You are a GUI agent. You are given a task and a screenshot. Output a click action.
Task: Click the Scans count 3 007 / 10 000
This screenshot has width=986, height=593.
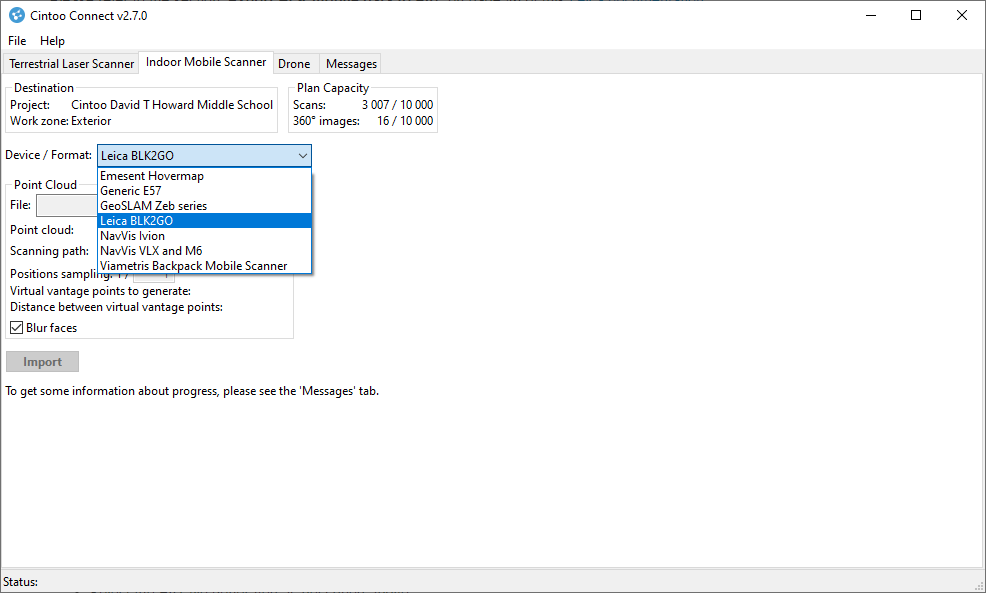pyautogui.click(x=397, y=105)
